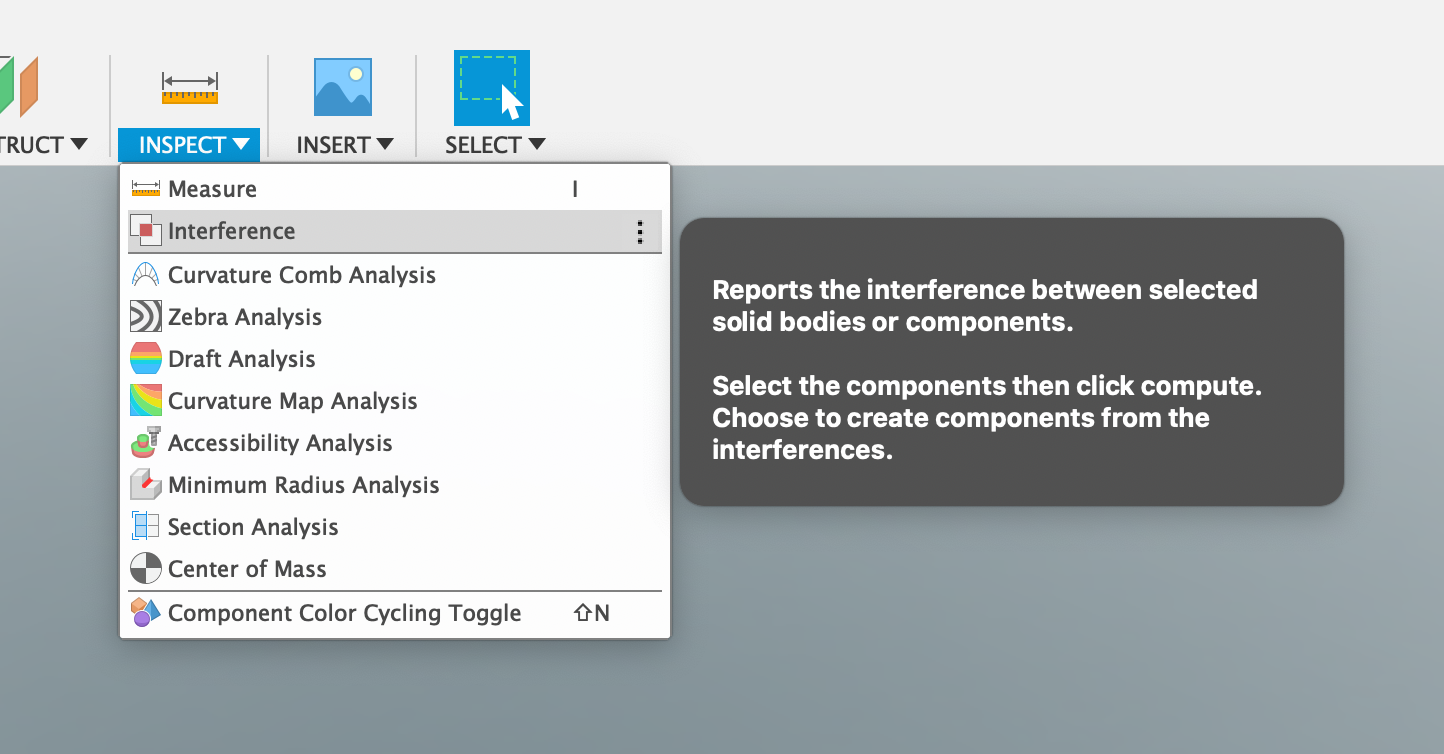
Task: Click the Section Analysis icon
Action: 146,527
